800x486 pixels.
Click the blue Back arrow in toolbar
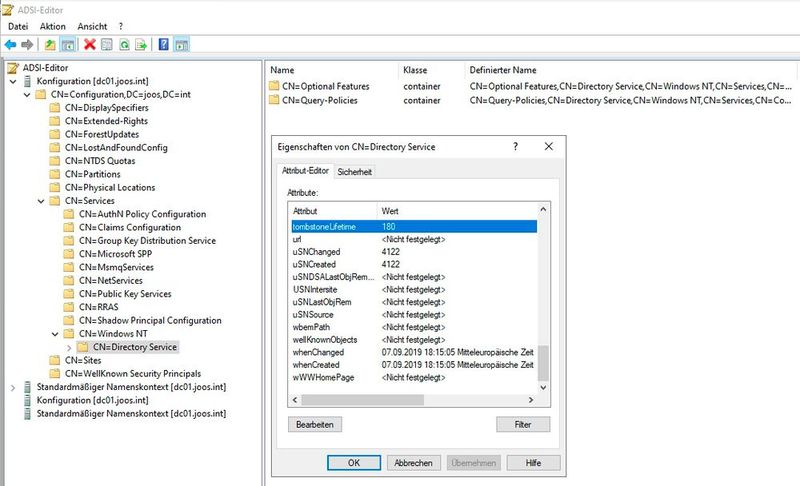pyautogui.click(x=10, y=45)
